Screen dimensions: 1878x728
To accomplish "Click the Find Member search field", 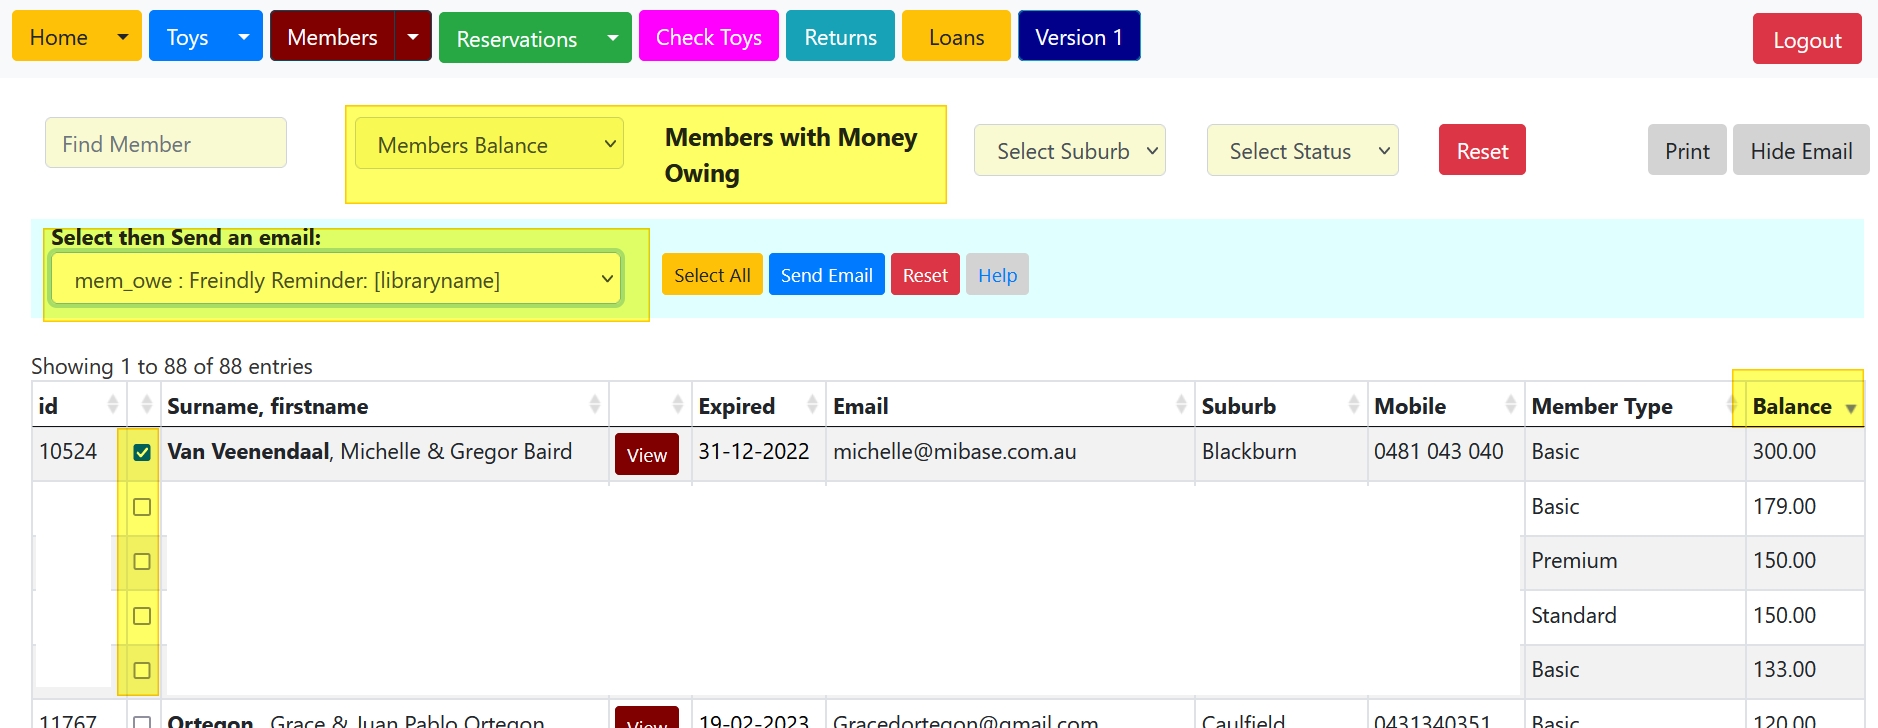I will pos(166,144).
